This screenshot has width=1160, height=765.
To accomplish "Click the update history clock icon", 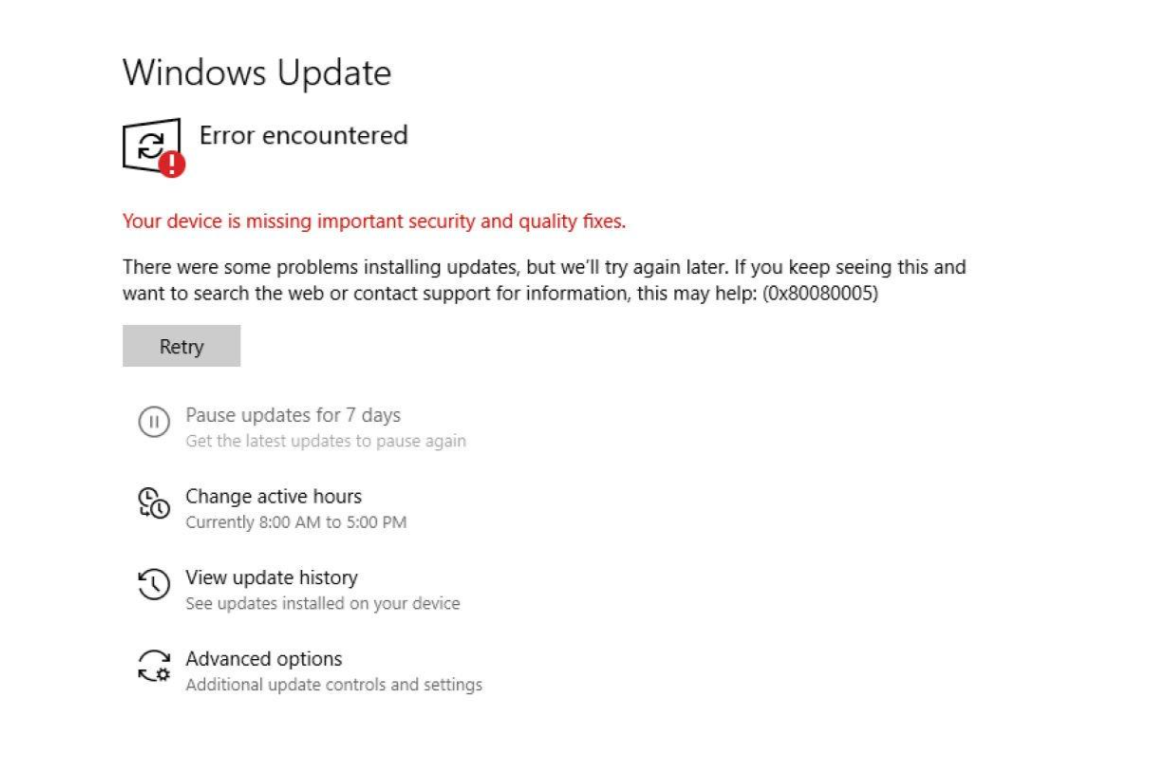I will pos(153,584).
